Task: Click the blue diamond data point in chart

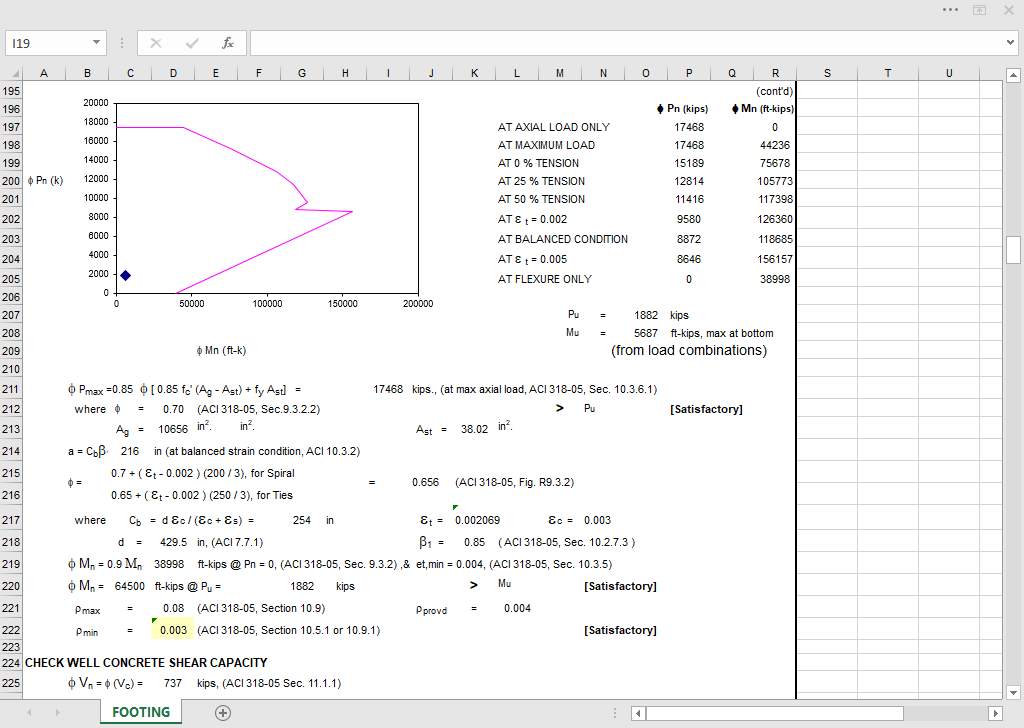Action: point(125,276)
